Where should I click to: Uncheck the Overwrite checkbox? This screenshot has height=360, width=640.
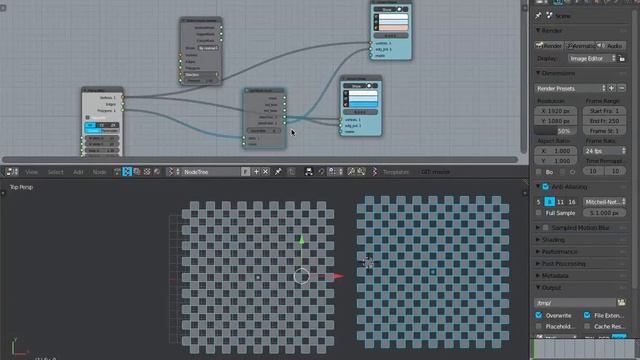(539, 315)
